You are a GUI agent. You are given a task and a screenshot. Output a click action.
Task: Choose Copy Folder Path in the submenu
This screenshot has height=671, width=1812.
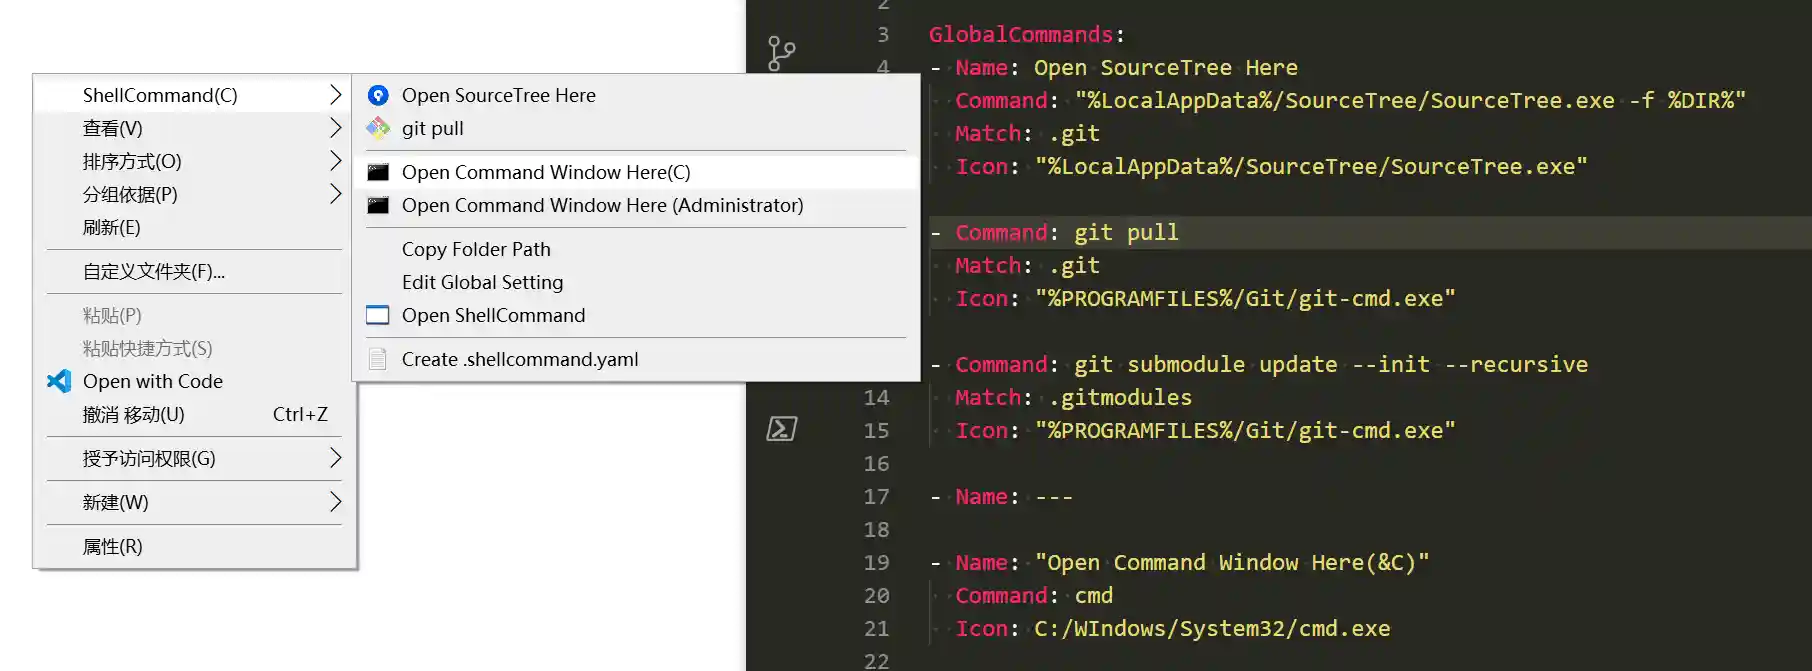tap(476, 249)
